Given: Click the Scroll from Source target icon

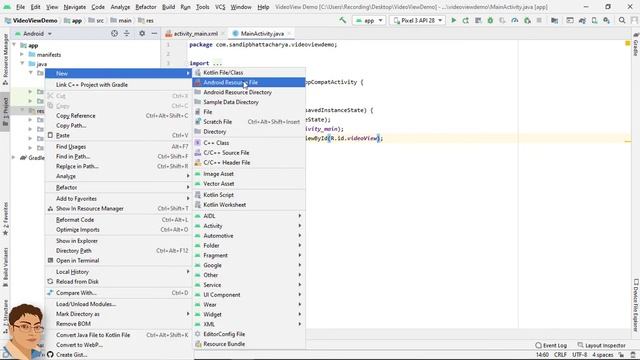Looking at the screenshot, I should coord(114,33).
